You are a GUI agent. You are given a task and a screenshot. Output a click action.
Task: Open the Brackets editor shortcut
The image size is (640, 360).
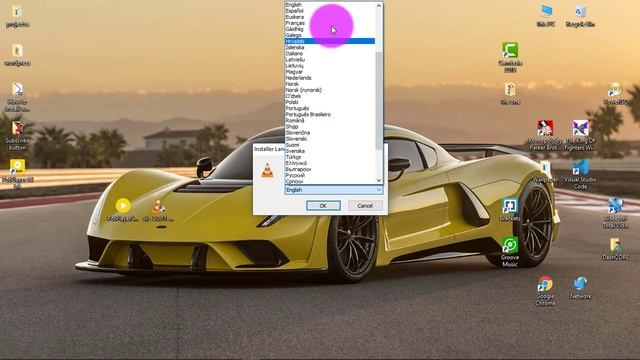(510, 210)
